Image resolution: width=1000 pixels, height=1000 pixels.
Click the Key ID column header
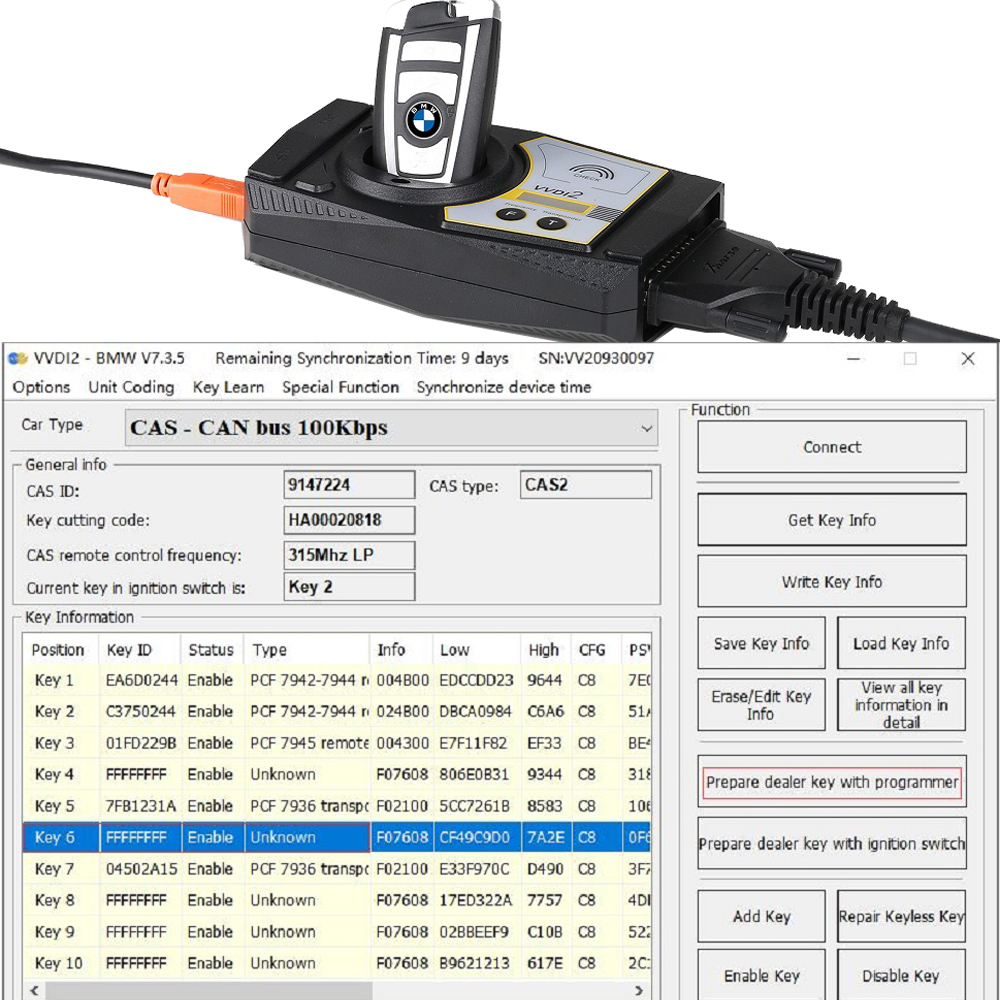(x=140, y=650)
